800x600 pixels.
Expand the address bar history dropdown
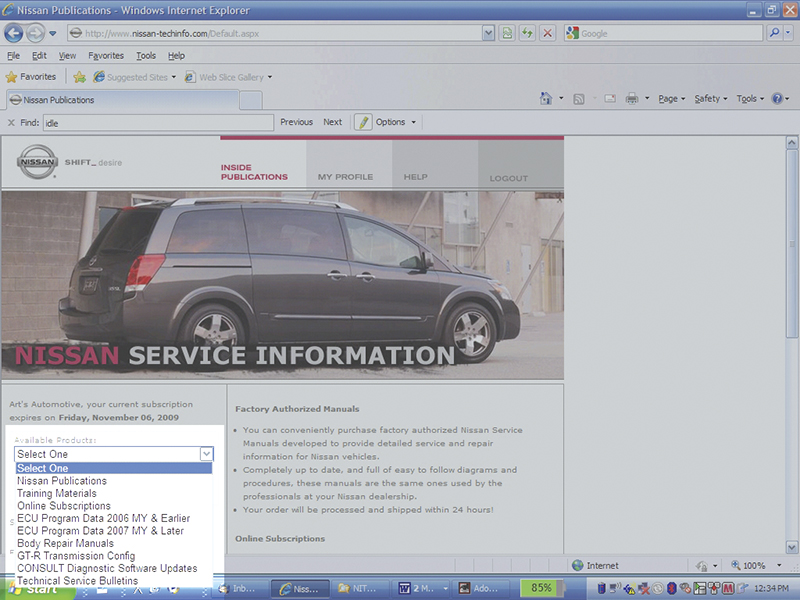tap(488, 34)
